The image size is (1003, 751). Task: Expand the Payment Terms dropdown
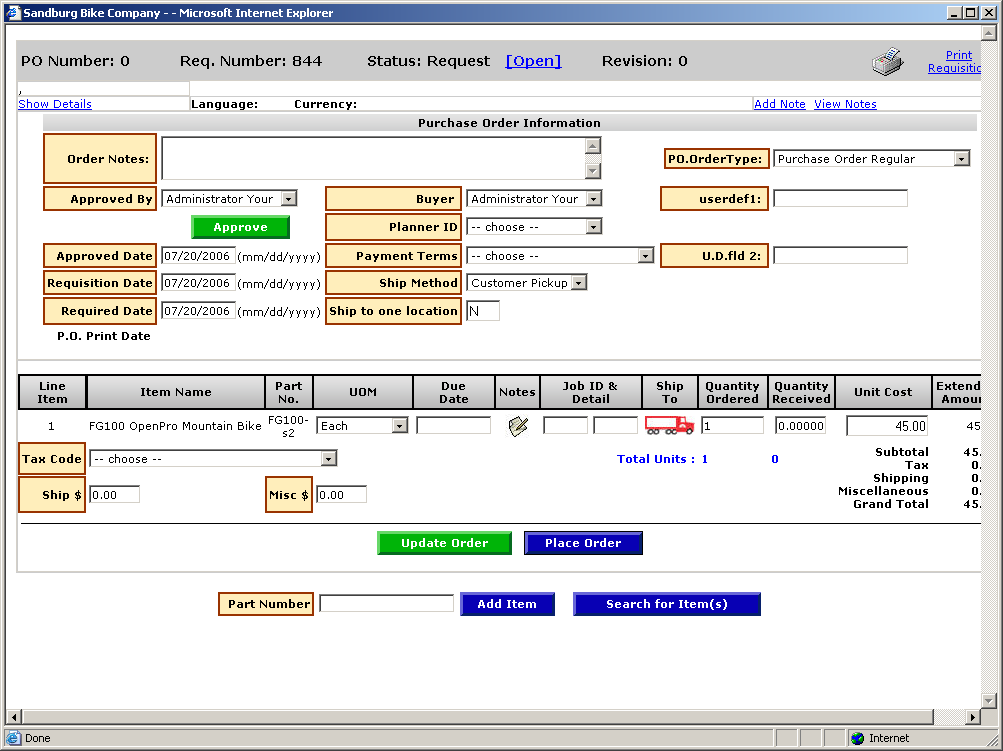645,256
